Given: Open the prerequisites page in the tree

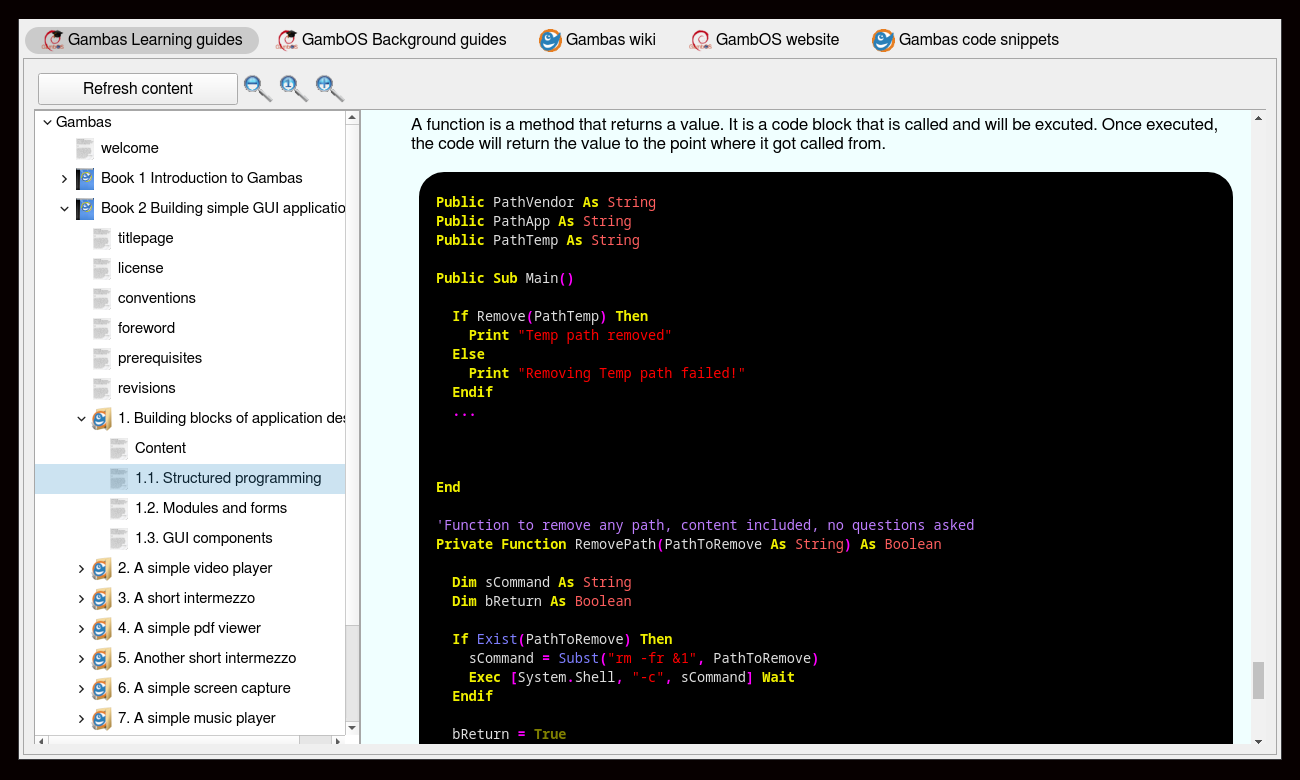Looking at the screenshot, I should (159, 358).
